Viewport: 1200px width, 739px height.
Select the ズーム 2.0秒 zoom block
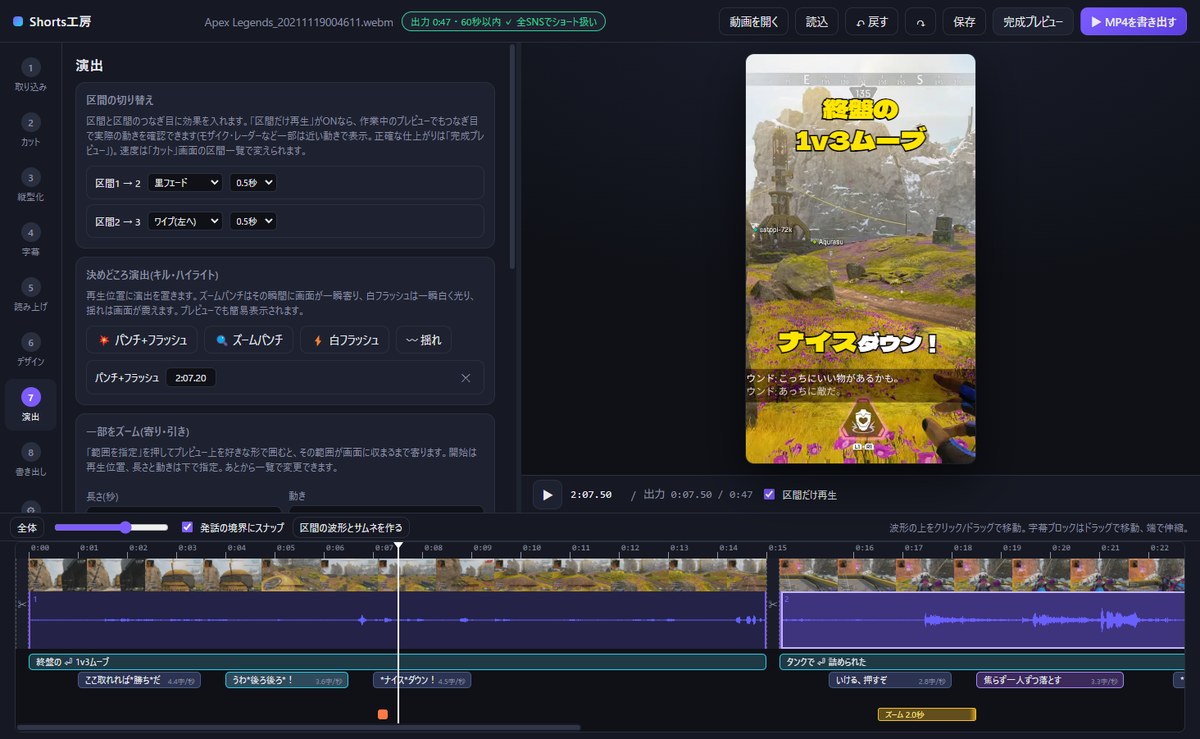926,714
